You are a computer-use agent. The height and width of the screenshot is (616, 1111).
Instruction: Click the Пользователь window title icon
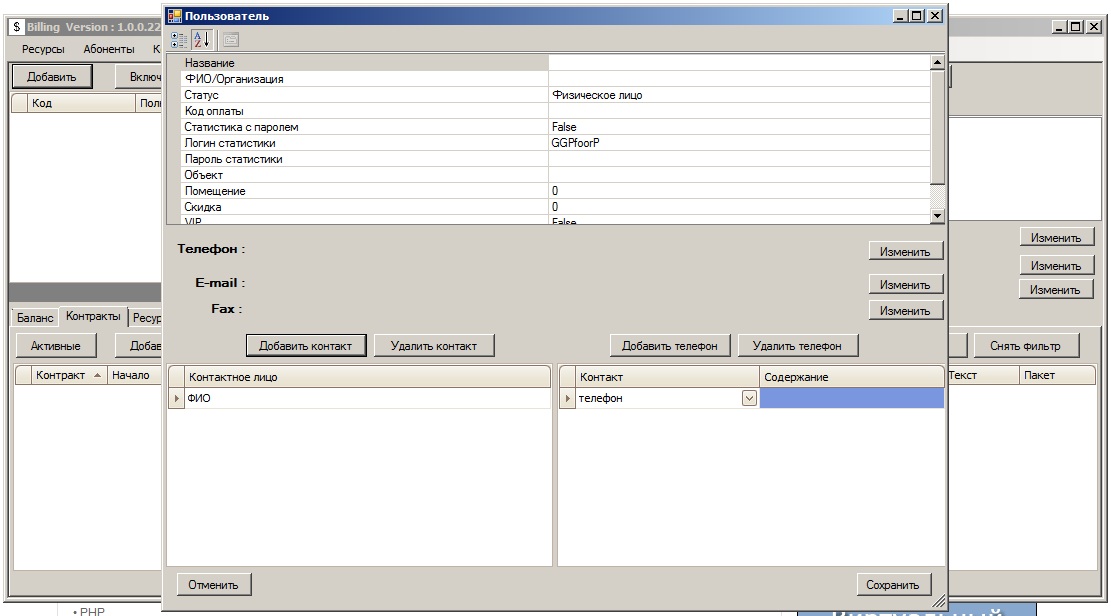click(175, 16)
